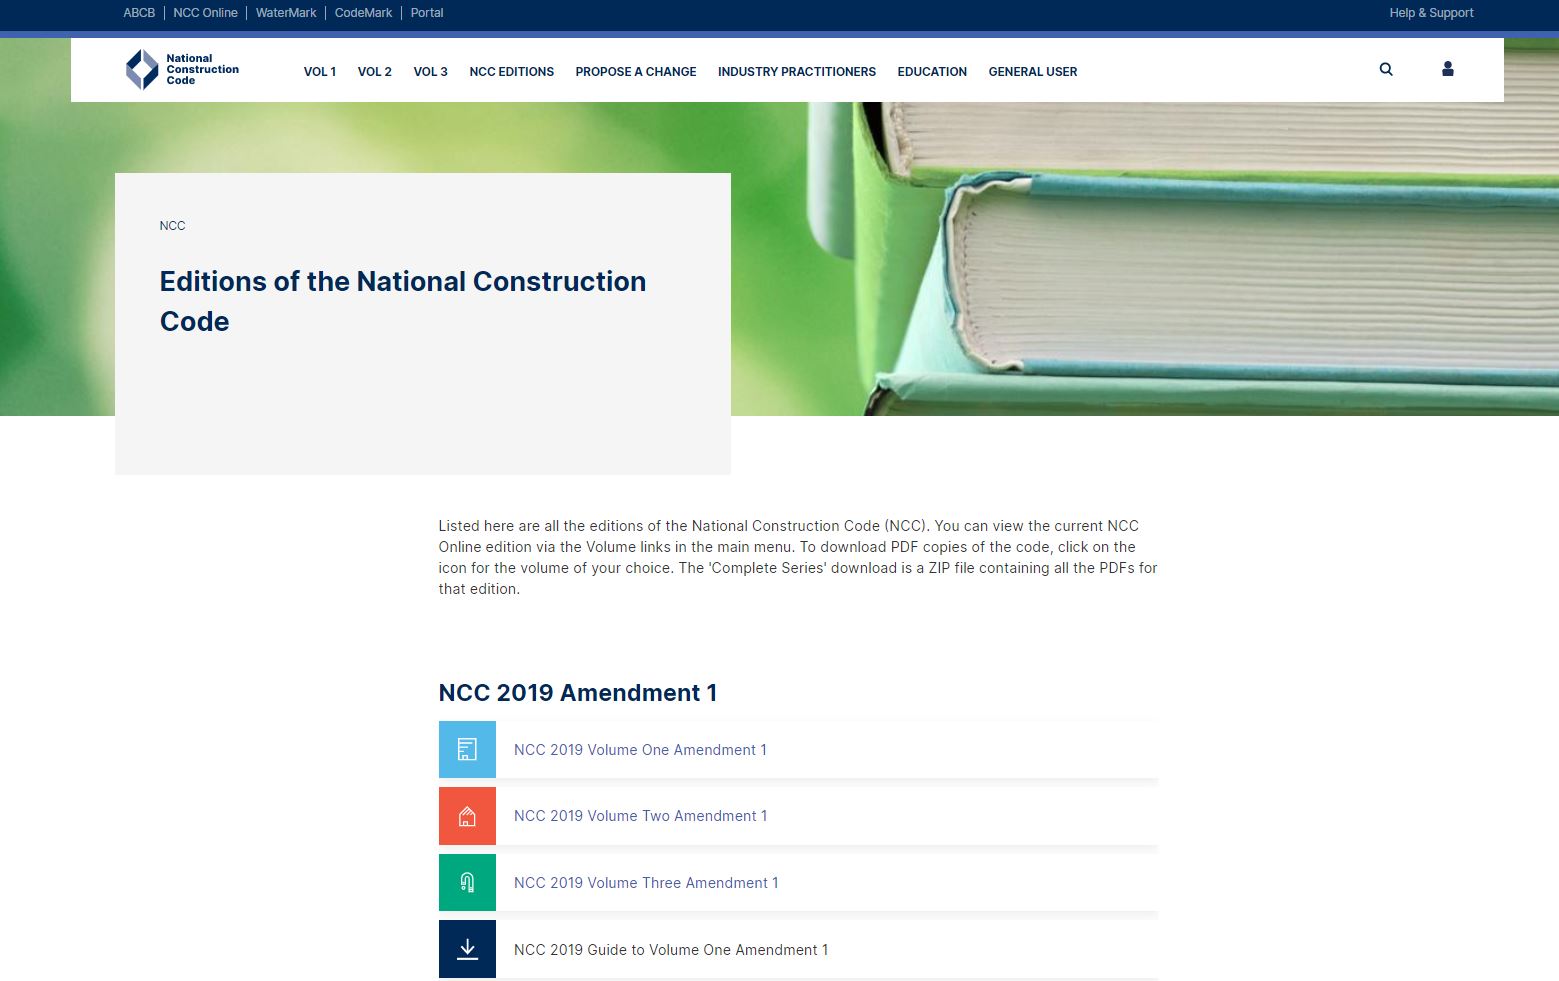Click the red Volume Two house icon
This screenshot has width=1559, height=981.
click(x=467, y=815)
